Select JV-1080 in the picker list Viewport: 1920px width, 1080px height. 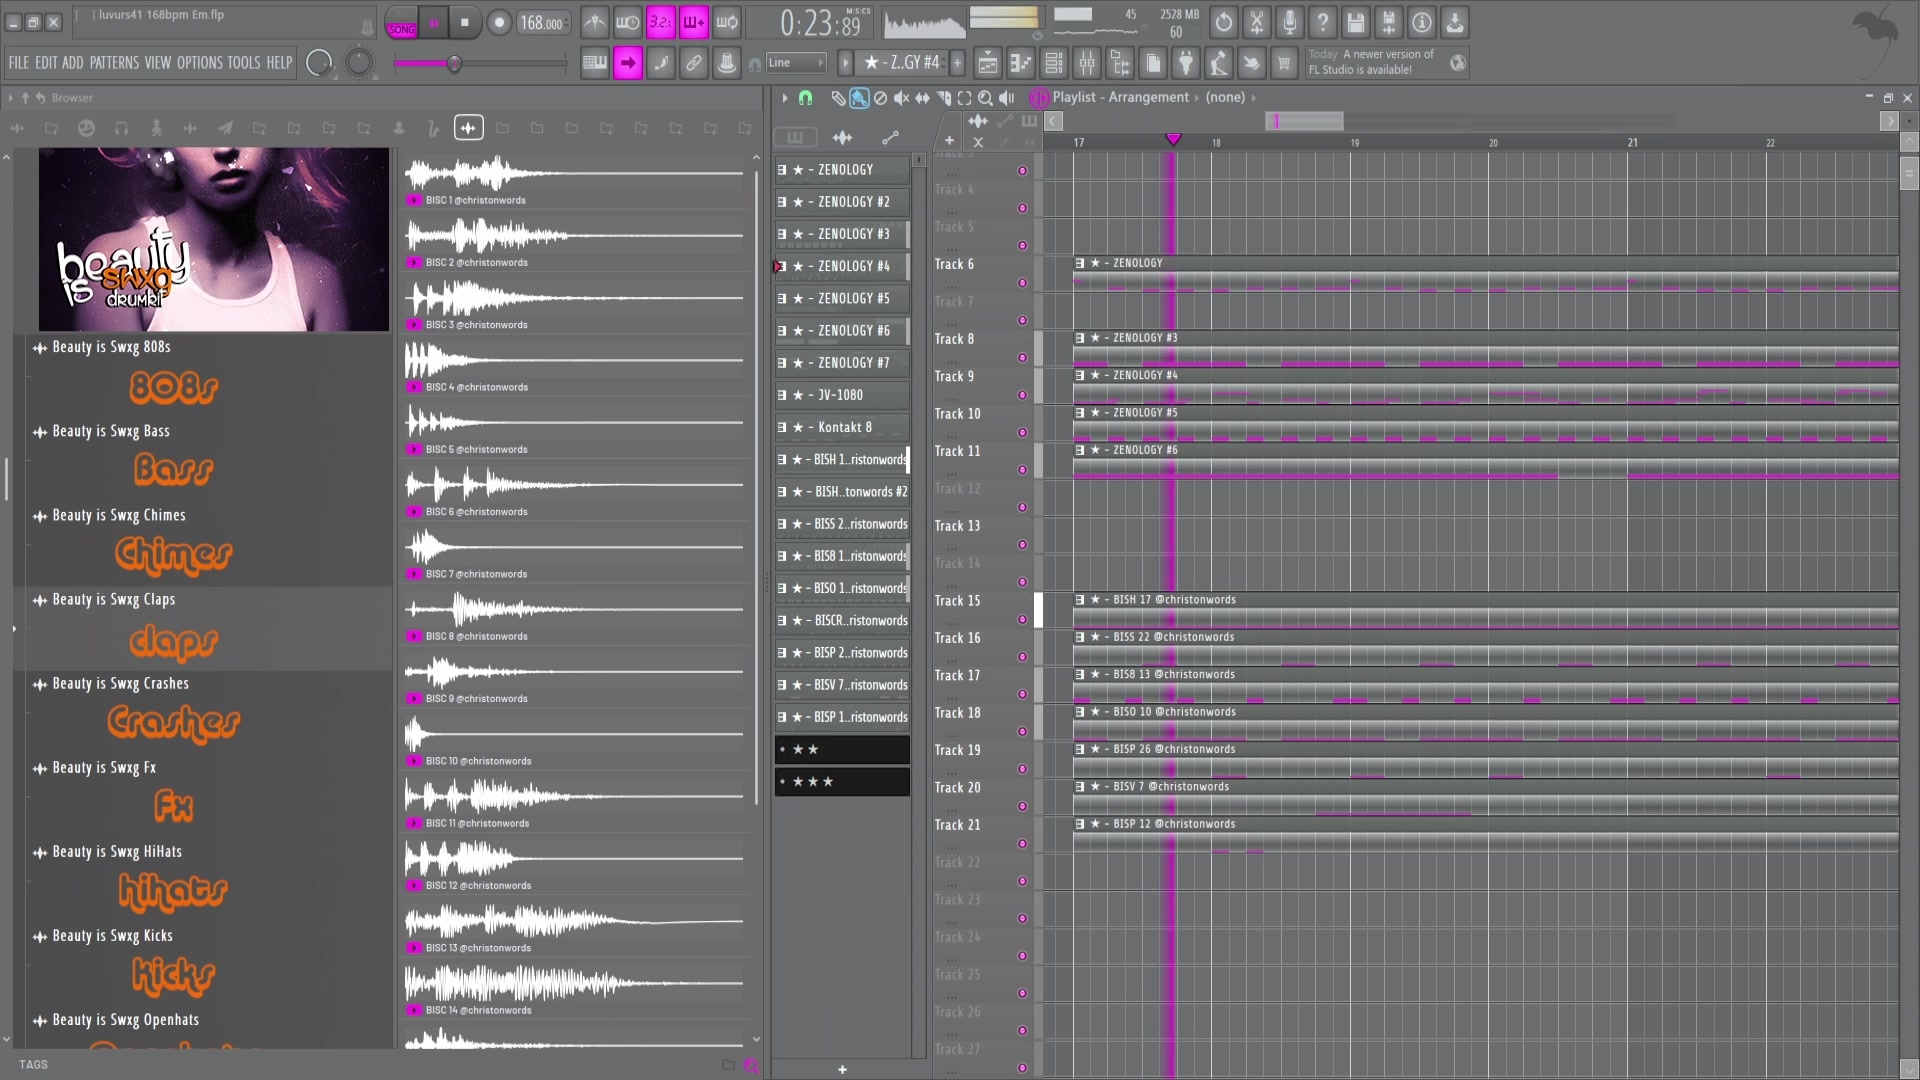click(842, 395)
